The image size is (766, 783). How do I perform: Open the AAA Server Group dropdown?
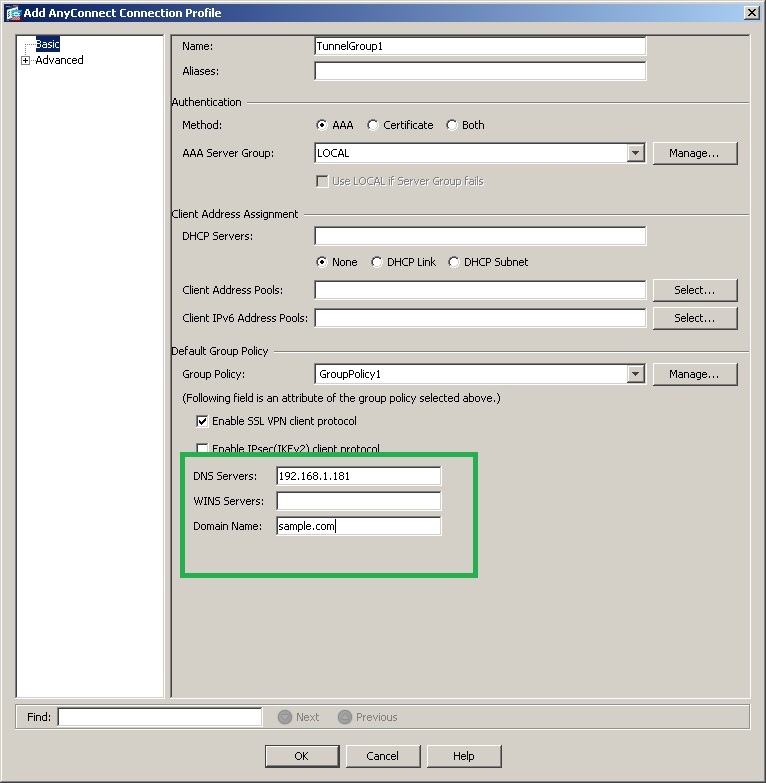(635, 153)
